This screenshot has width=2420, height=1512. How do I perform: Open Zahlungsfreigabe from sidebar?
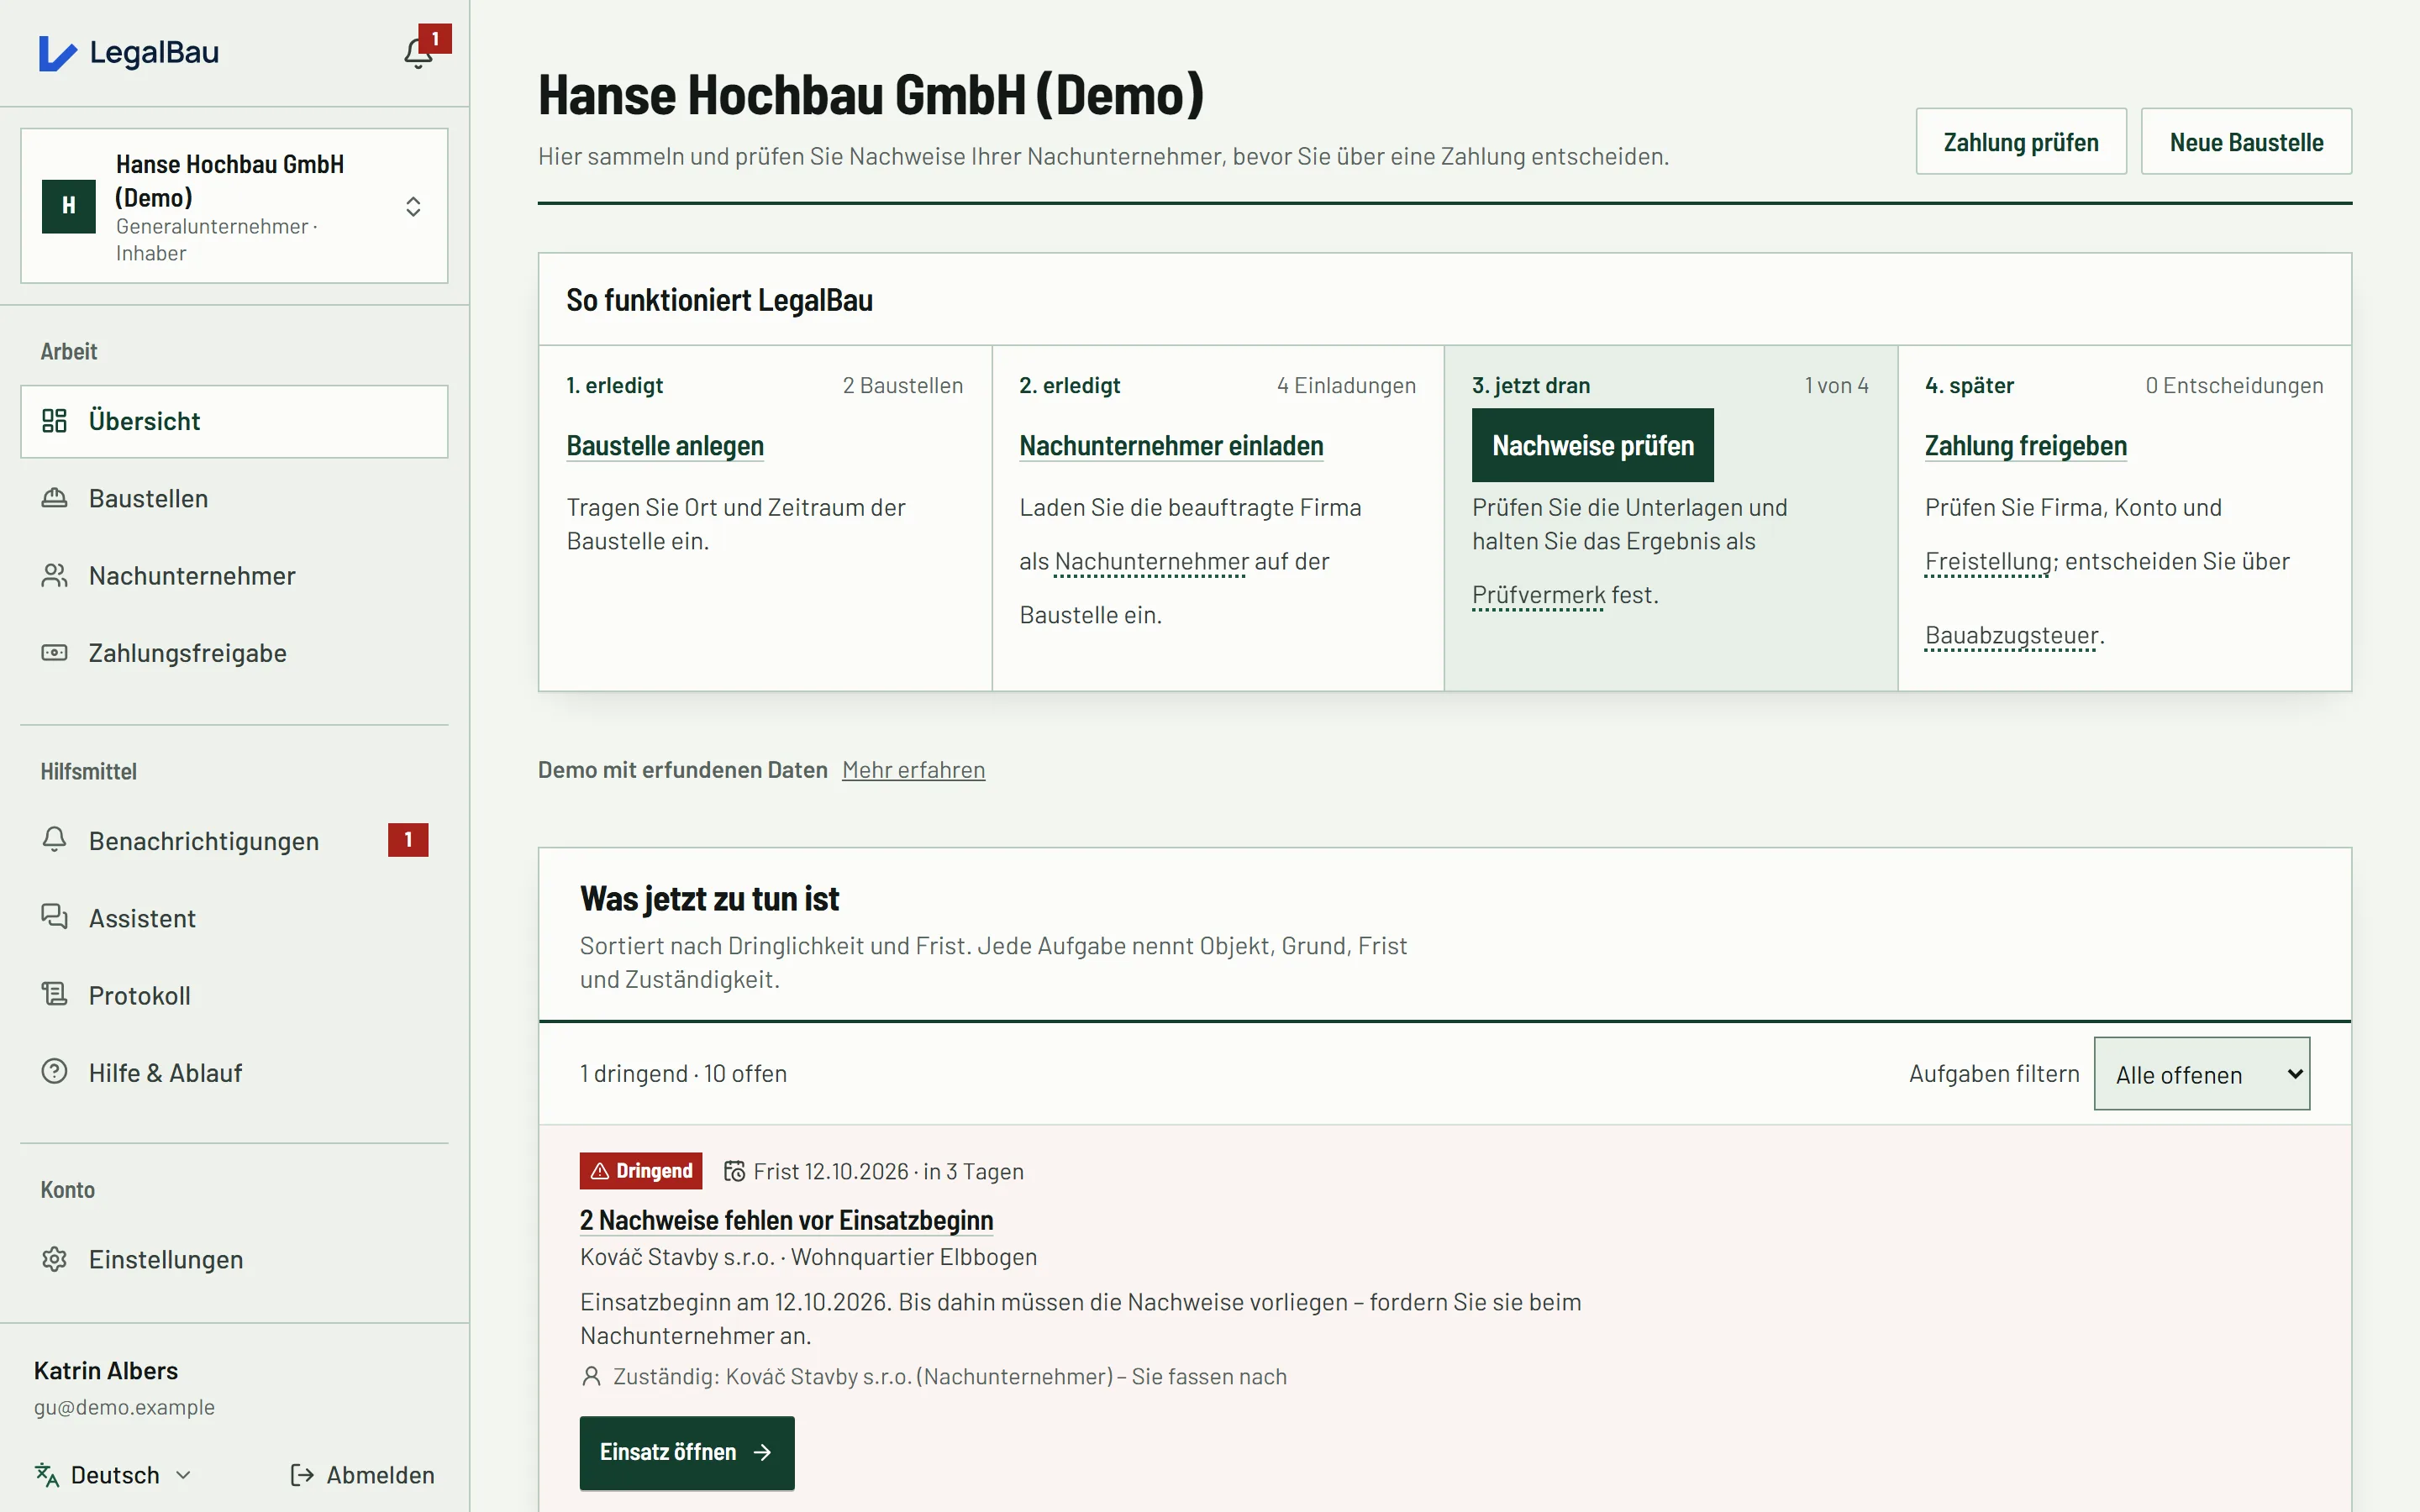234,653
